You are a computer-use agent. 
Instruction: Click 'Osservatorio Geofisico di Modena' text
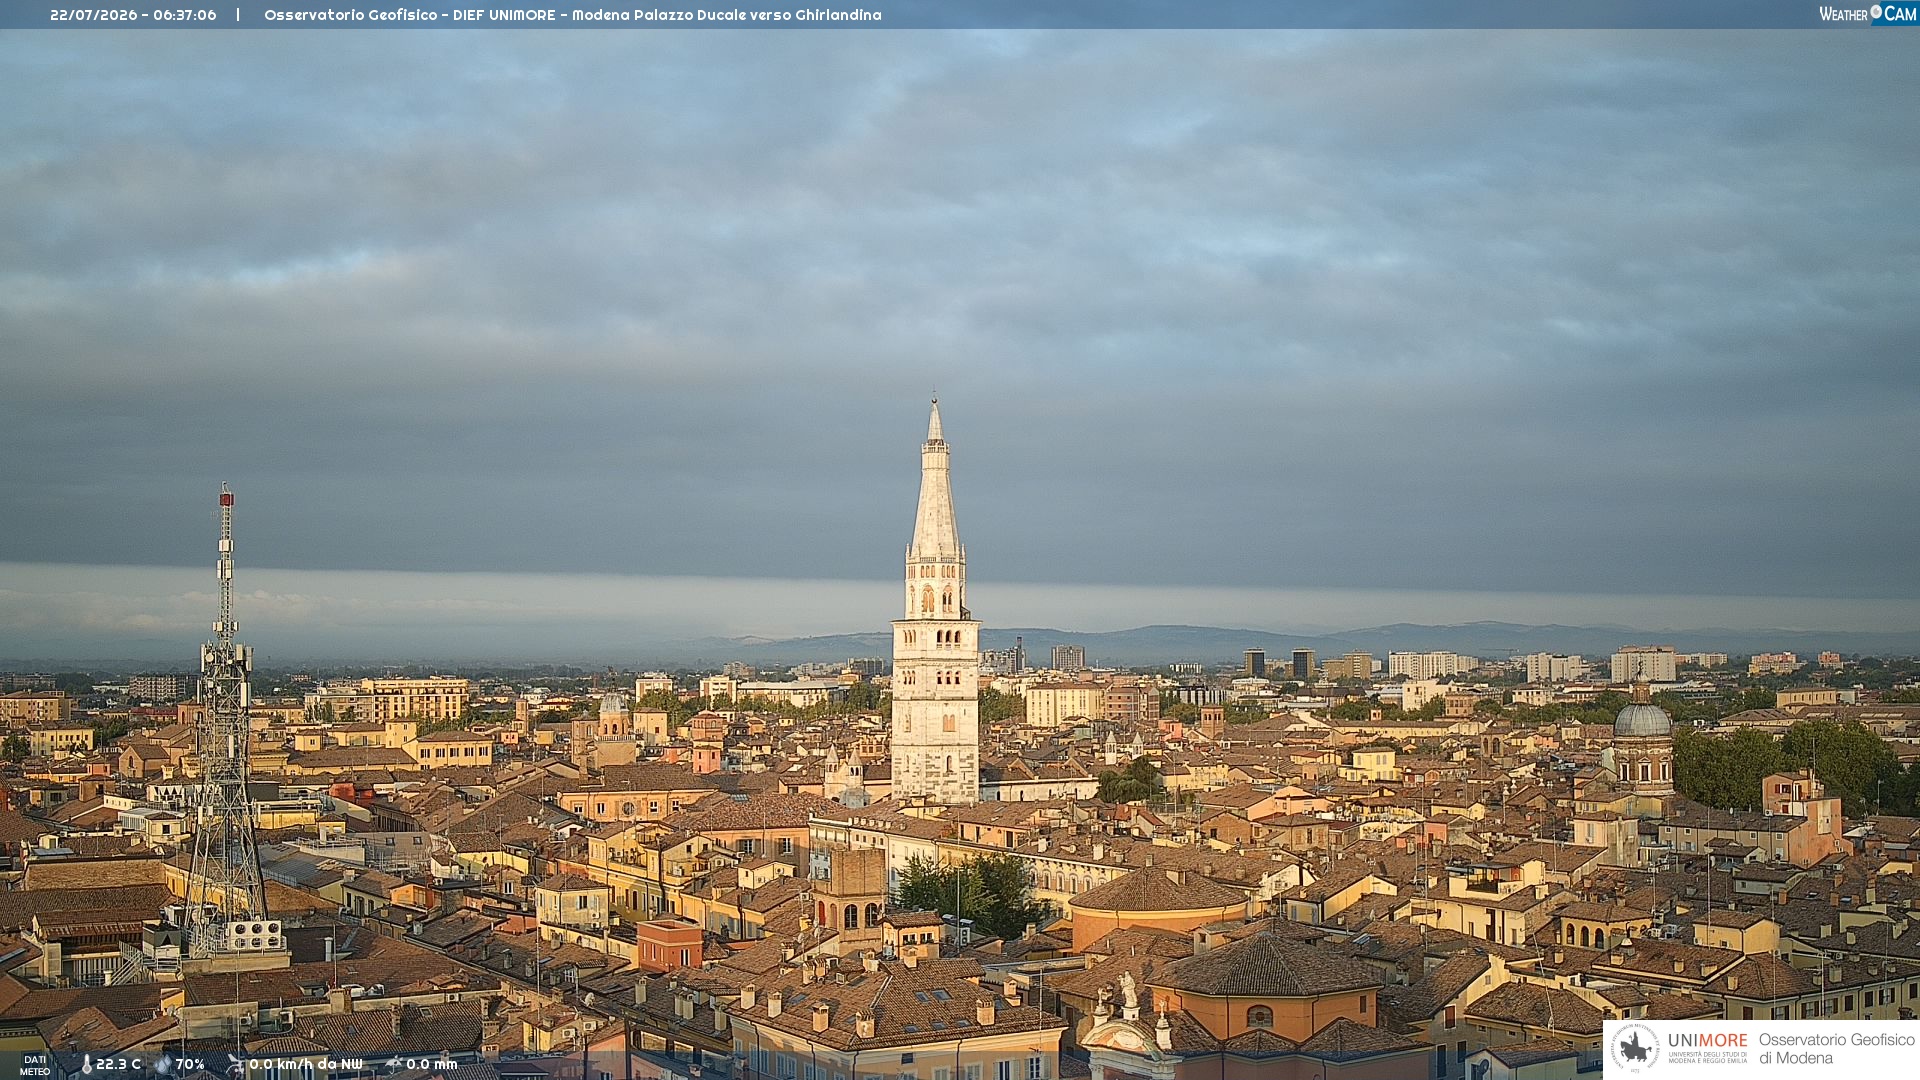(1837, 1049)
